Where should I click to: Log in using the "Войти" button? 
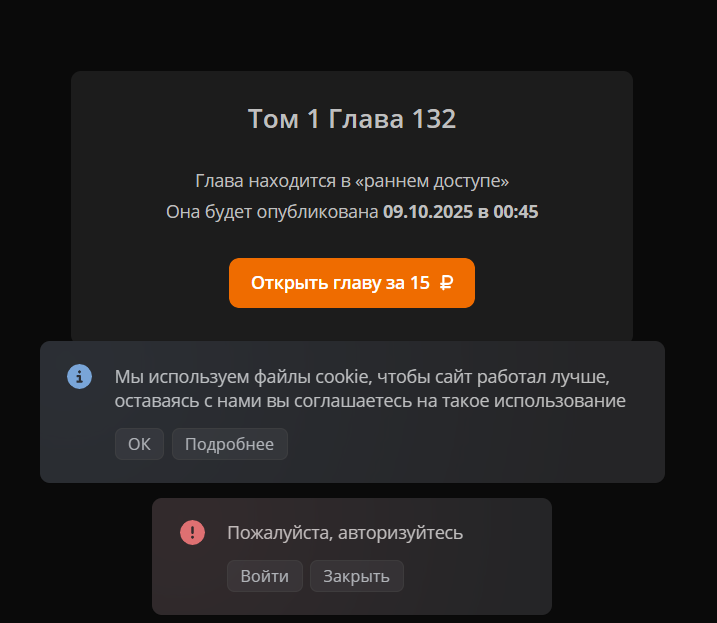click(x=265, y=576)
